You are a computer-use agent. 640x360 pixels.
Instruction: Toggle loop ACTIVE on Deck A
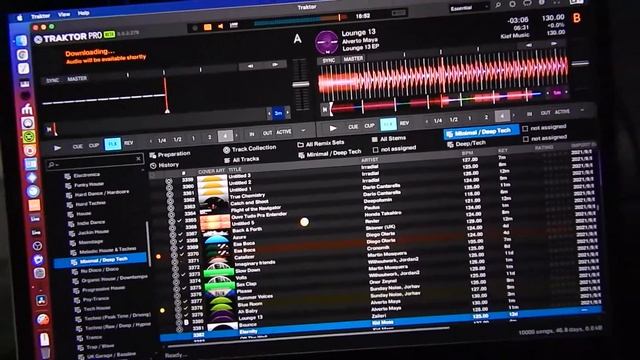283,132
